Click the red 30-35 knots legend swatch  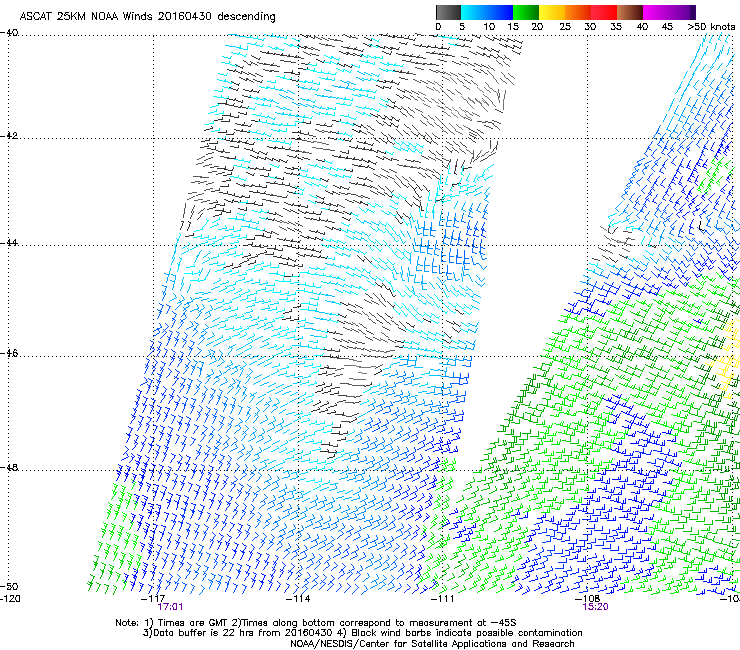(604, 12)
